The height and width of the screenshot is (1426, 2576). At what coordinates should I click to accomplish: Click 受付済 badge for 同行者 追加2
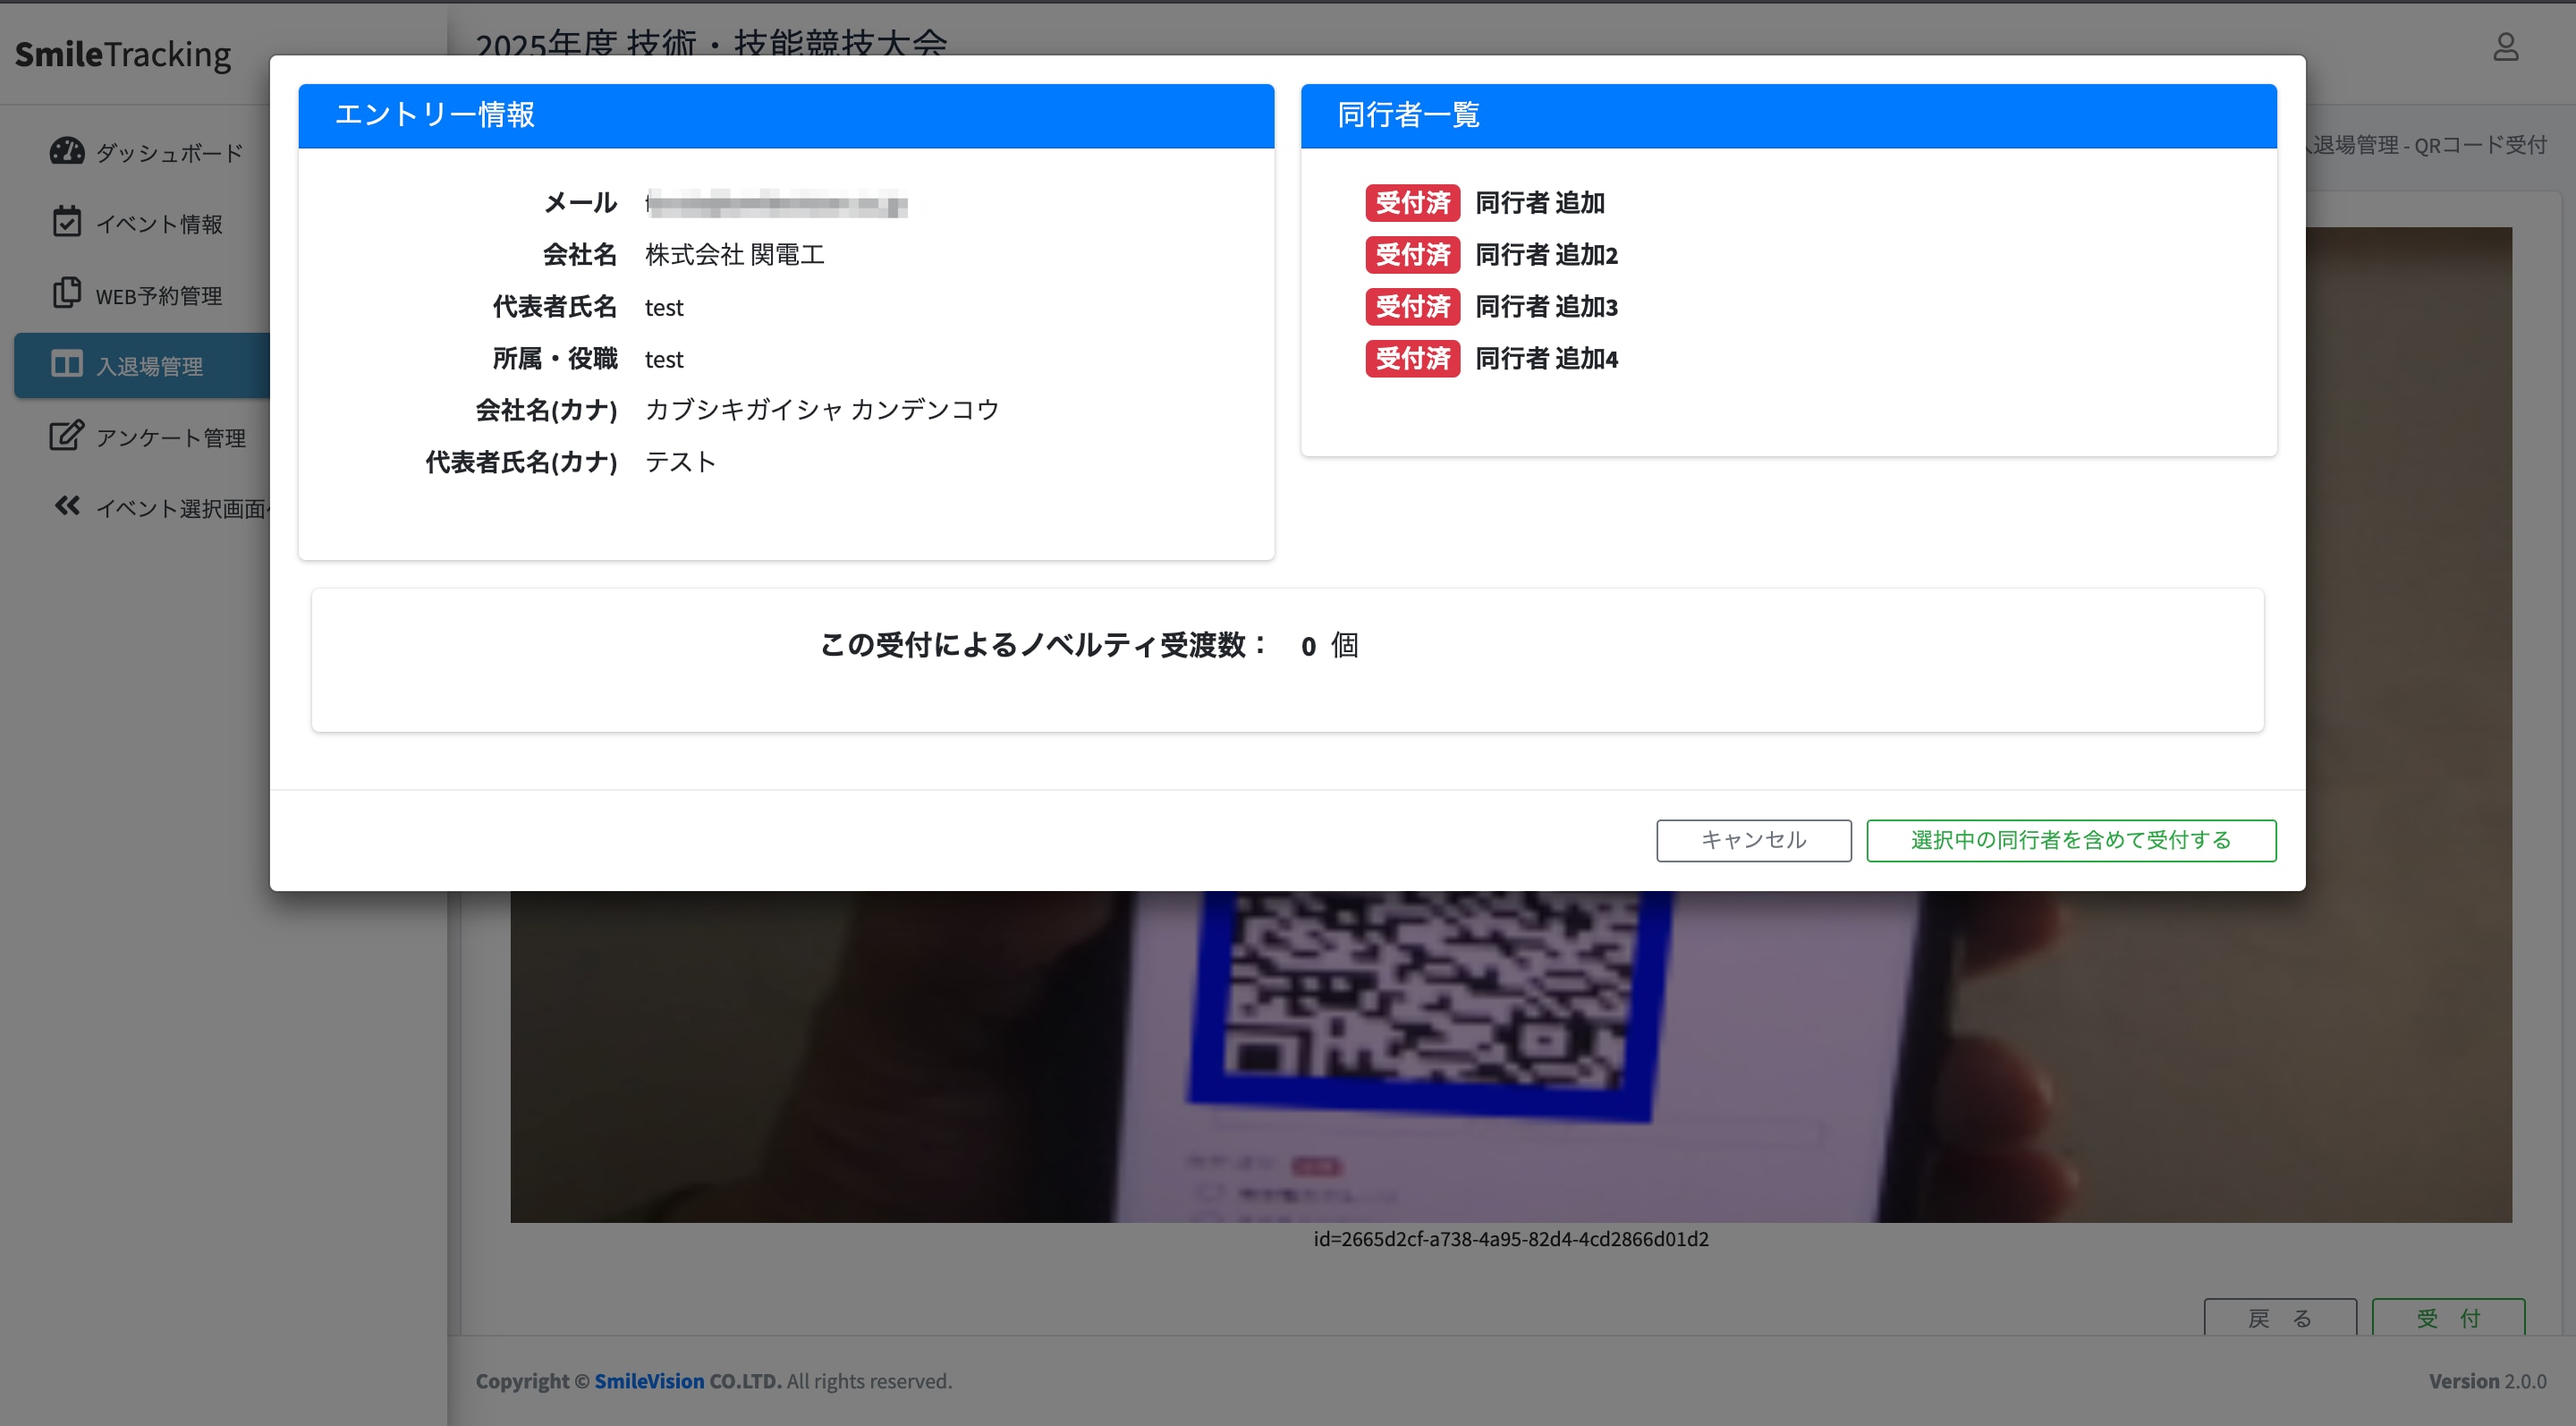pyautogui.click(x=1412, y=255)
